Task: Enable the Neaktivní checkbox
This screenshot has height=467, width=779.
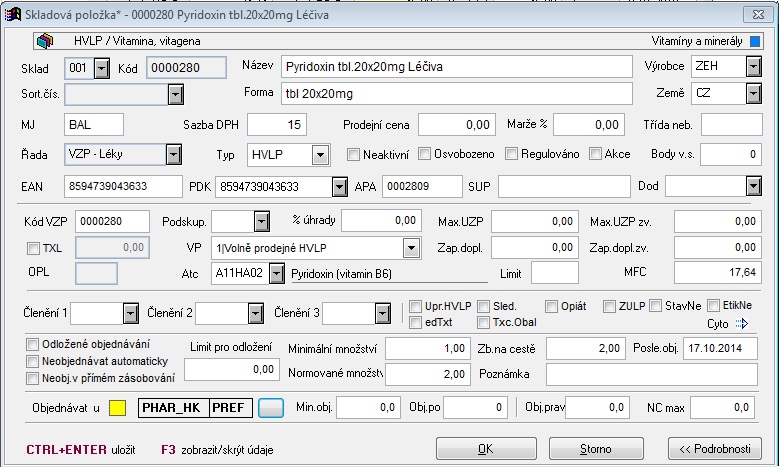Action: [353, 154]
